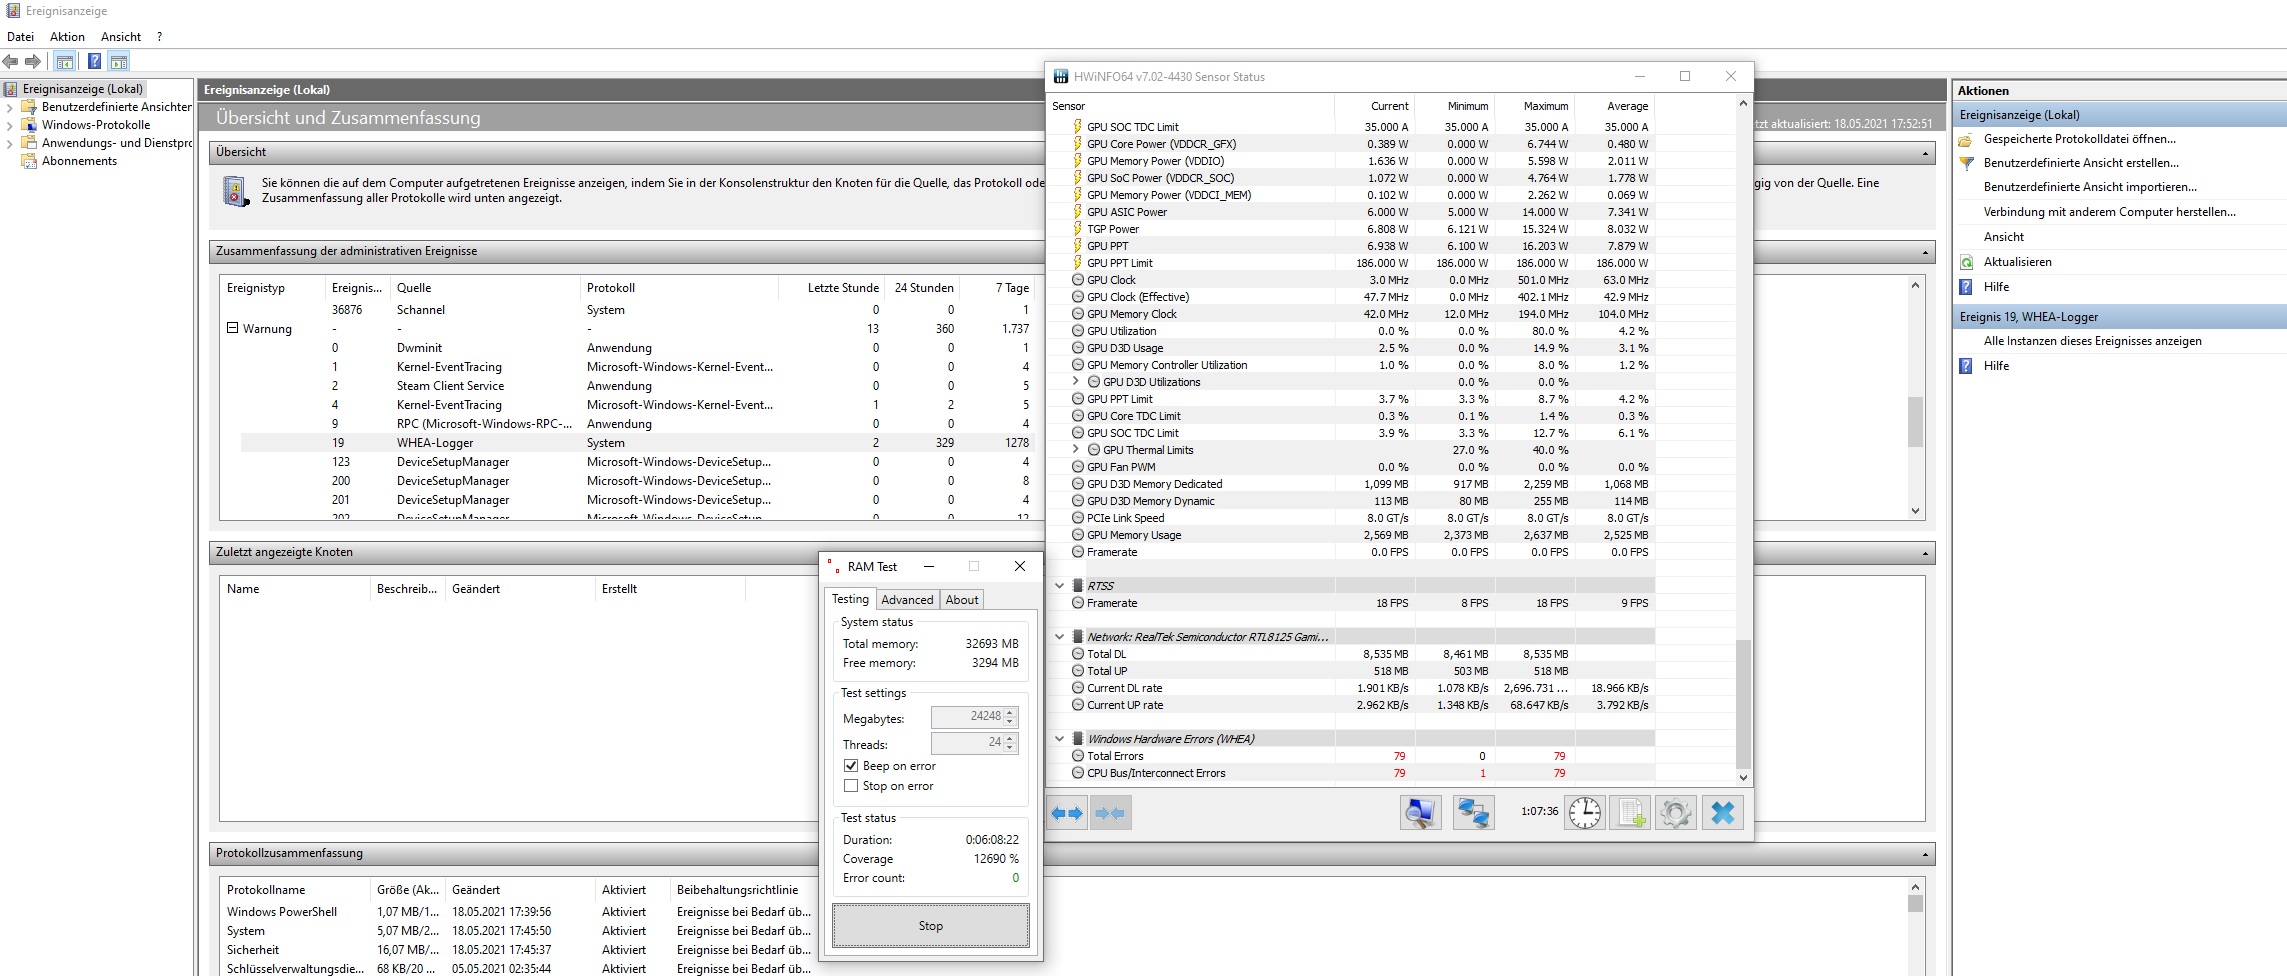Viewport: 2287px width, 976px height.
Task: Click the Event Viewer icon in the title bar
Action: [x=12, y=11]
